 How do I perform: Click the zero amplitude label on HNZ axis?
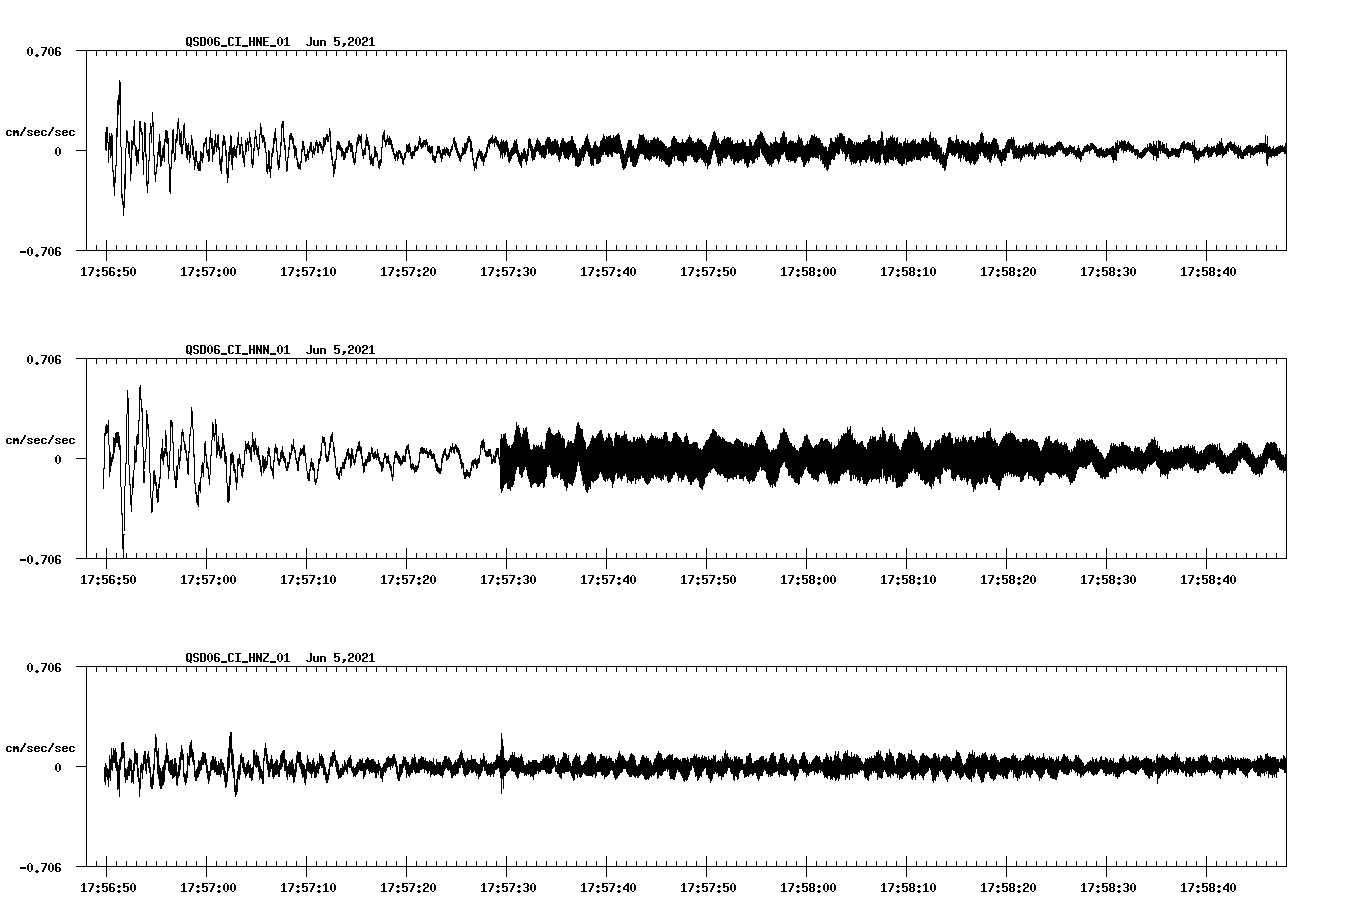point(57,767)
